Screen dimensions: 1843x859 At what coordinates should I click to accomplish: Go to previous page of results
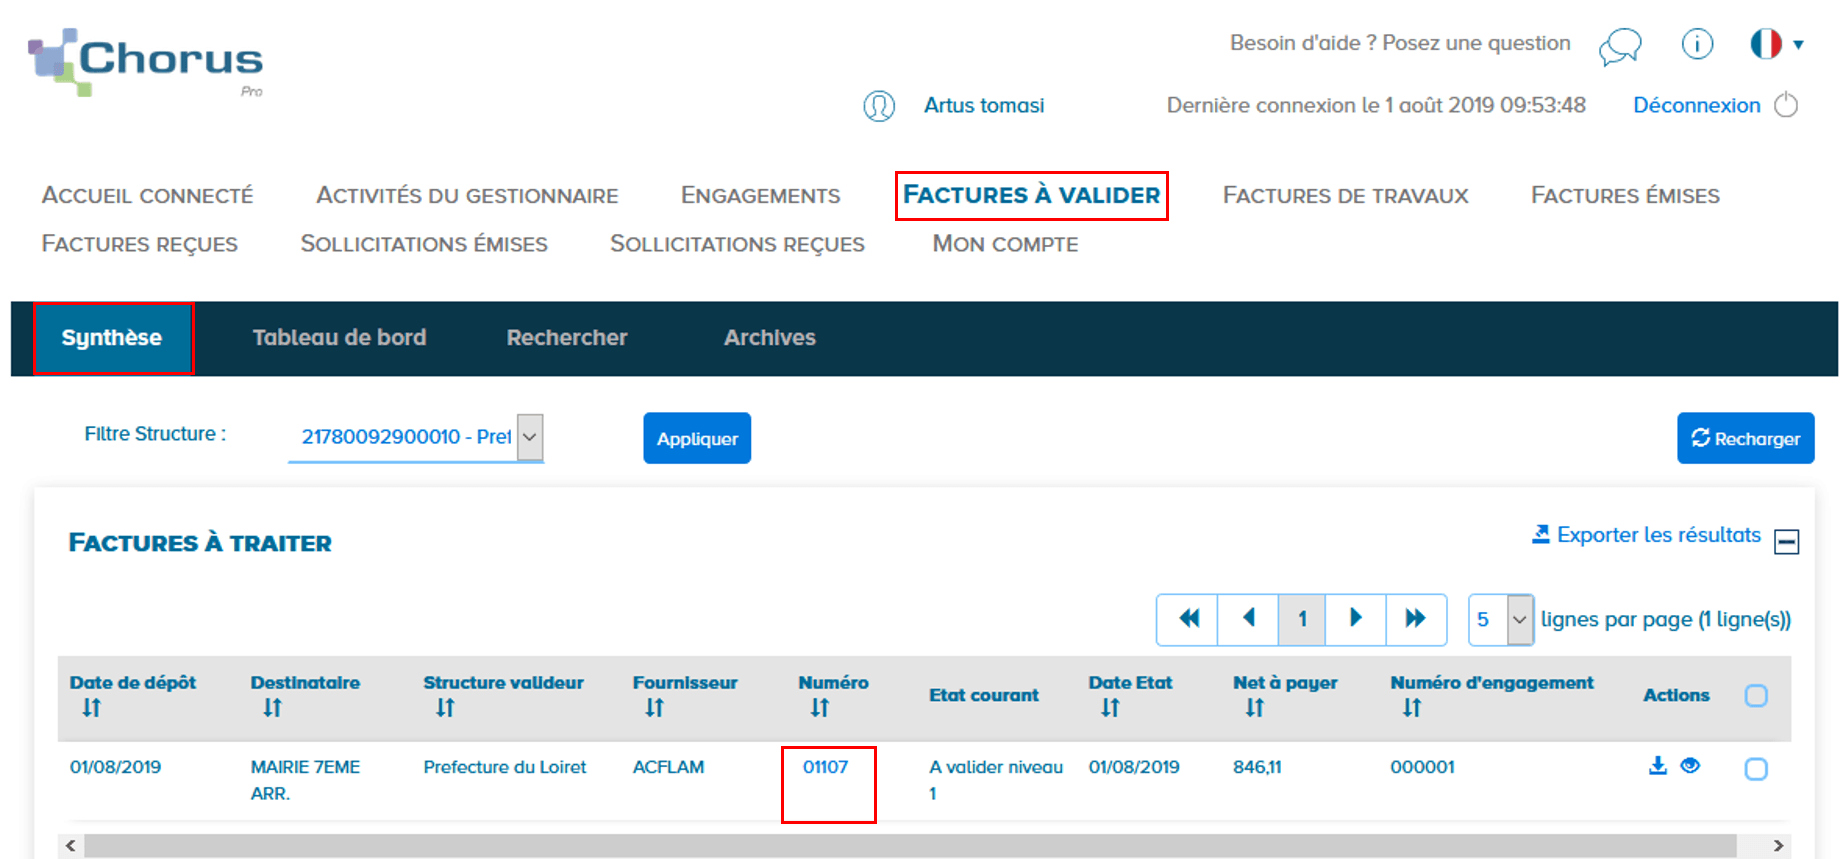1248,619
